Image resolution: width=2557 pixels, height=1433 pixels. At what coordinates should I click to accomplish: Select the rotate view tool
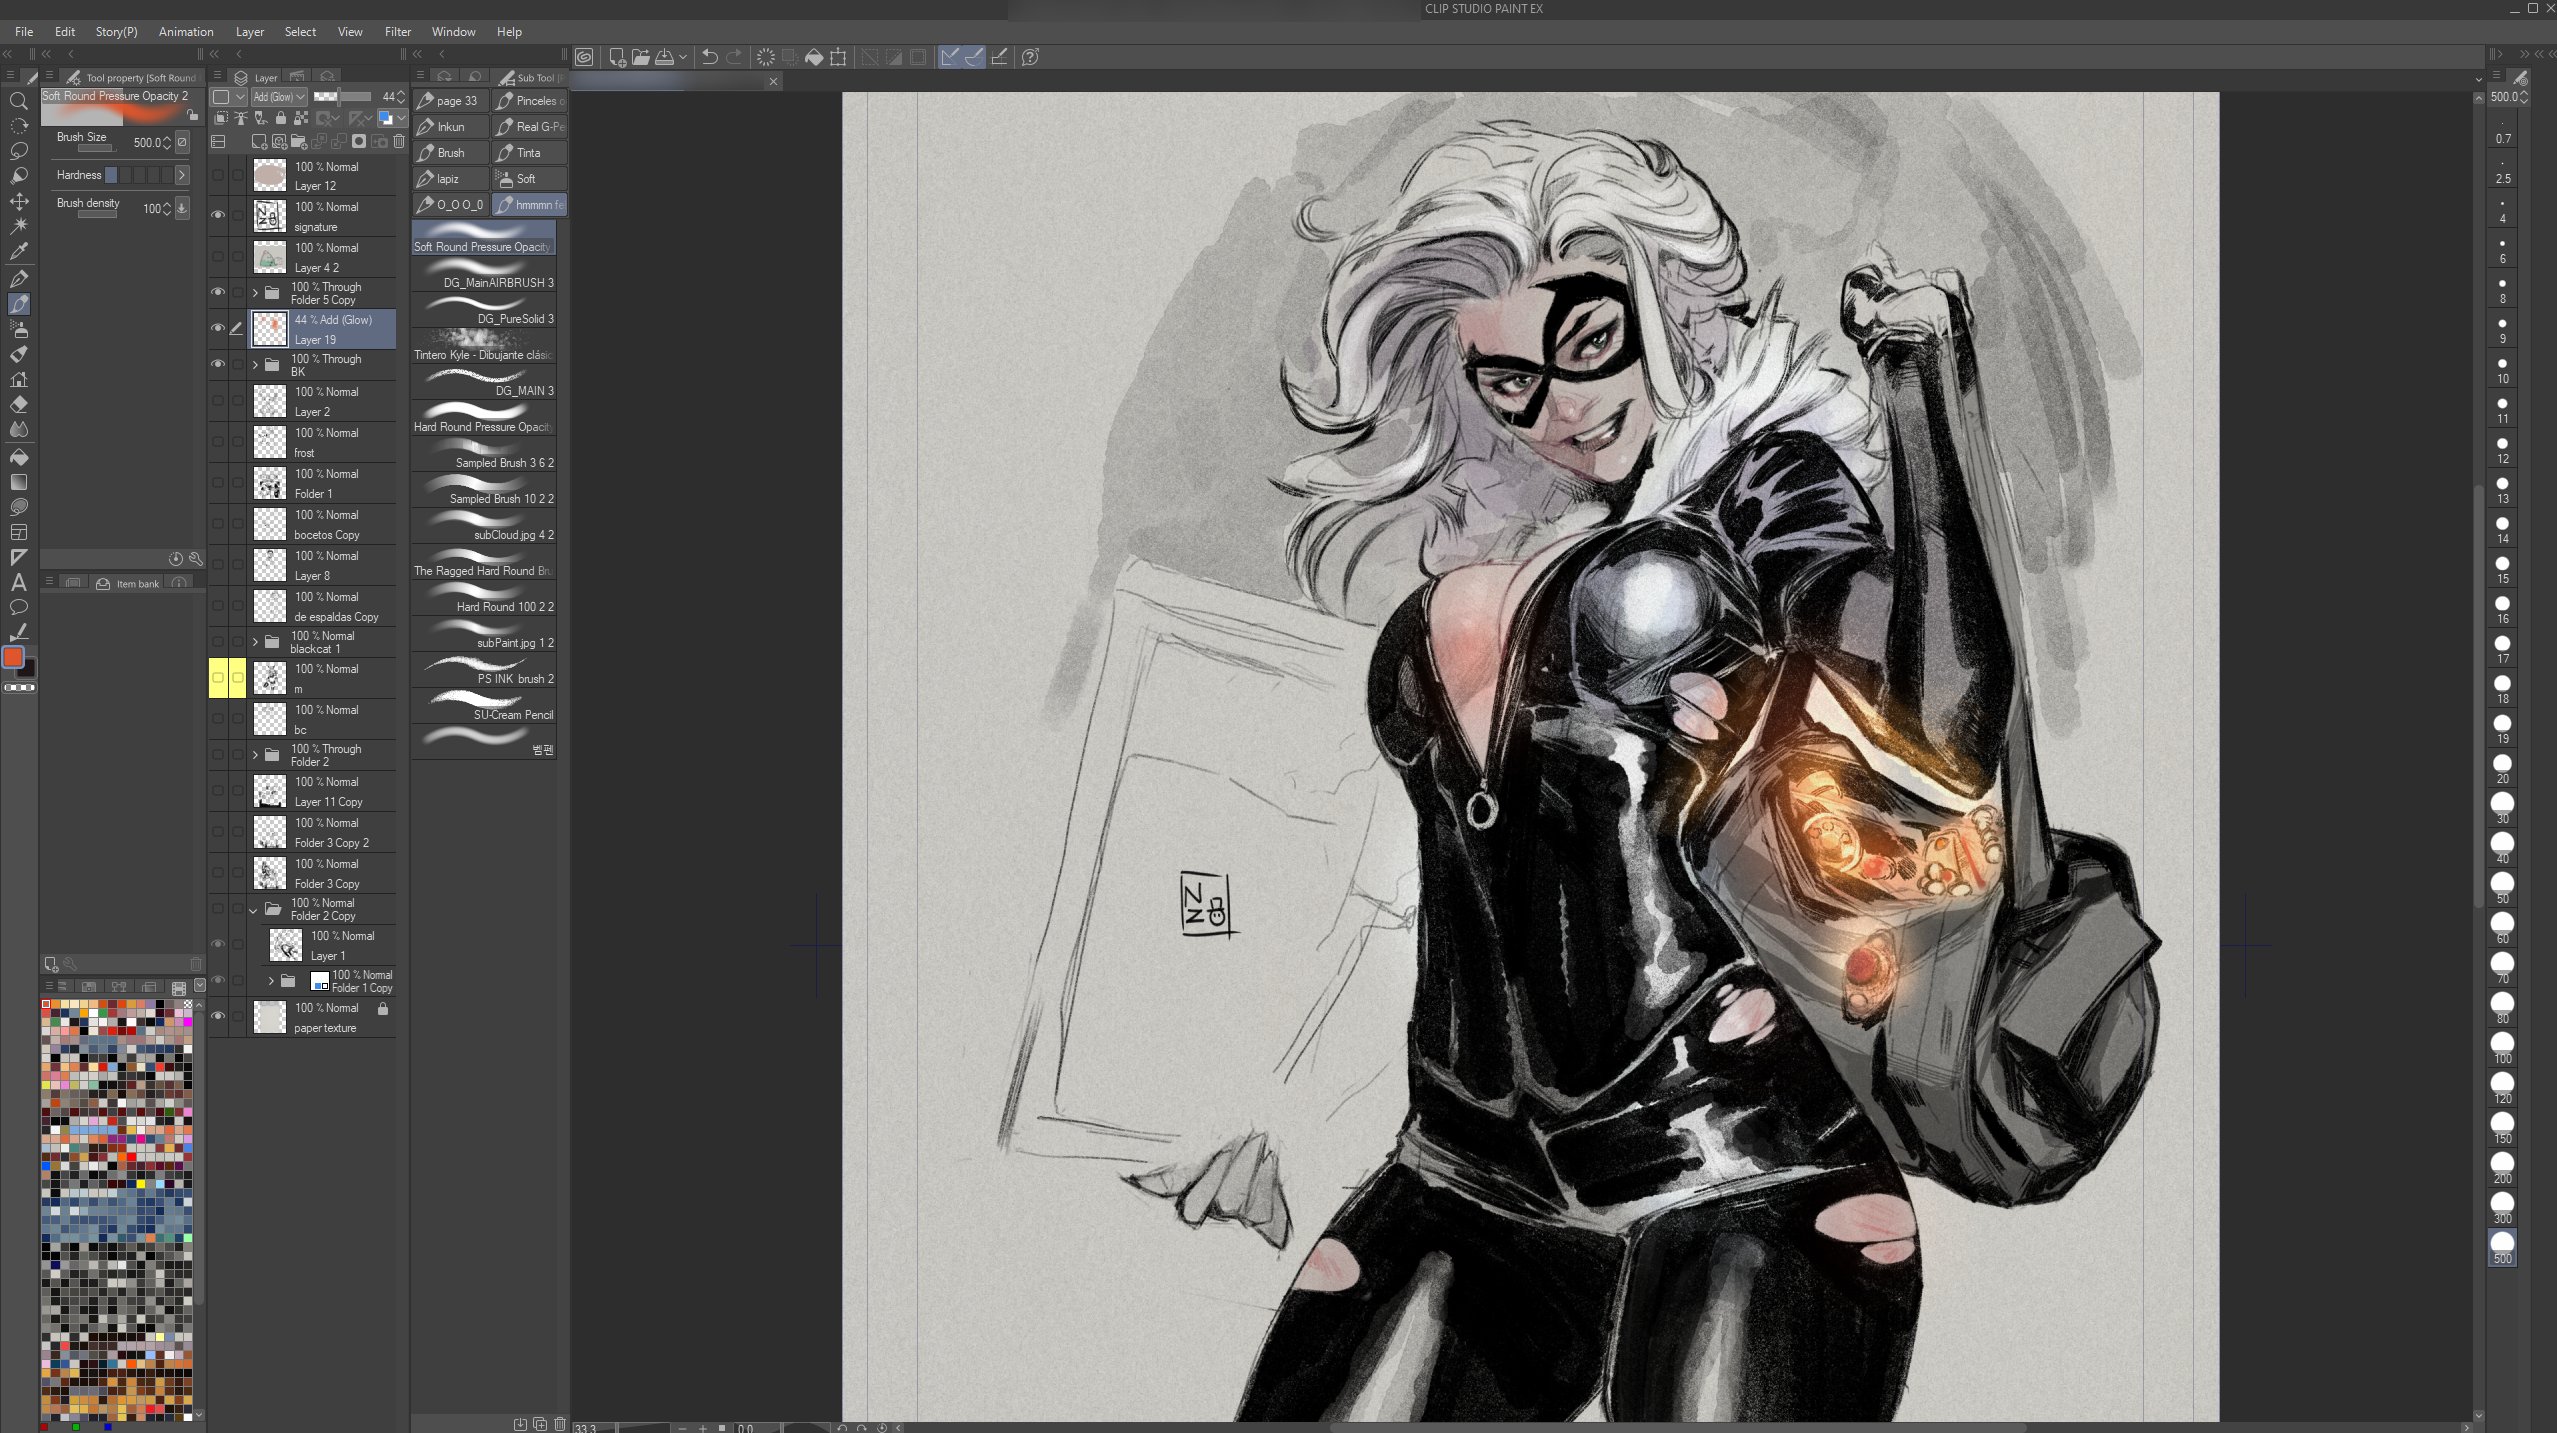(18, 126)
